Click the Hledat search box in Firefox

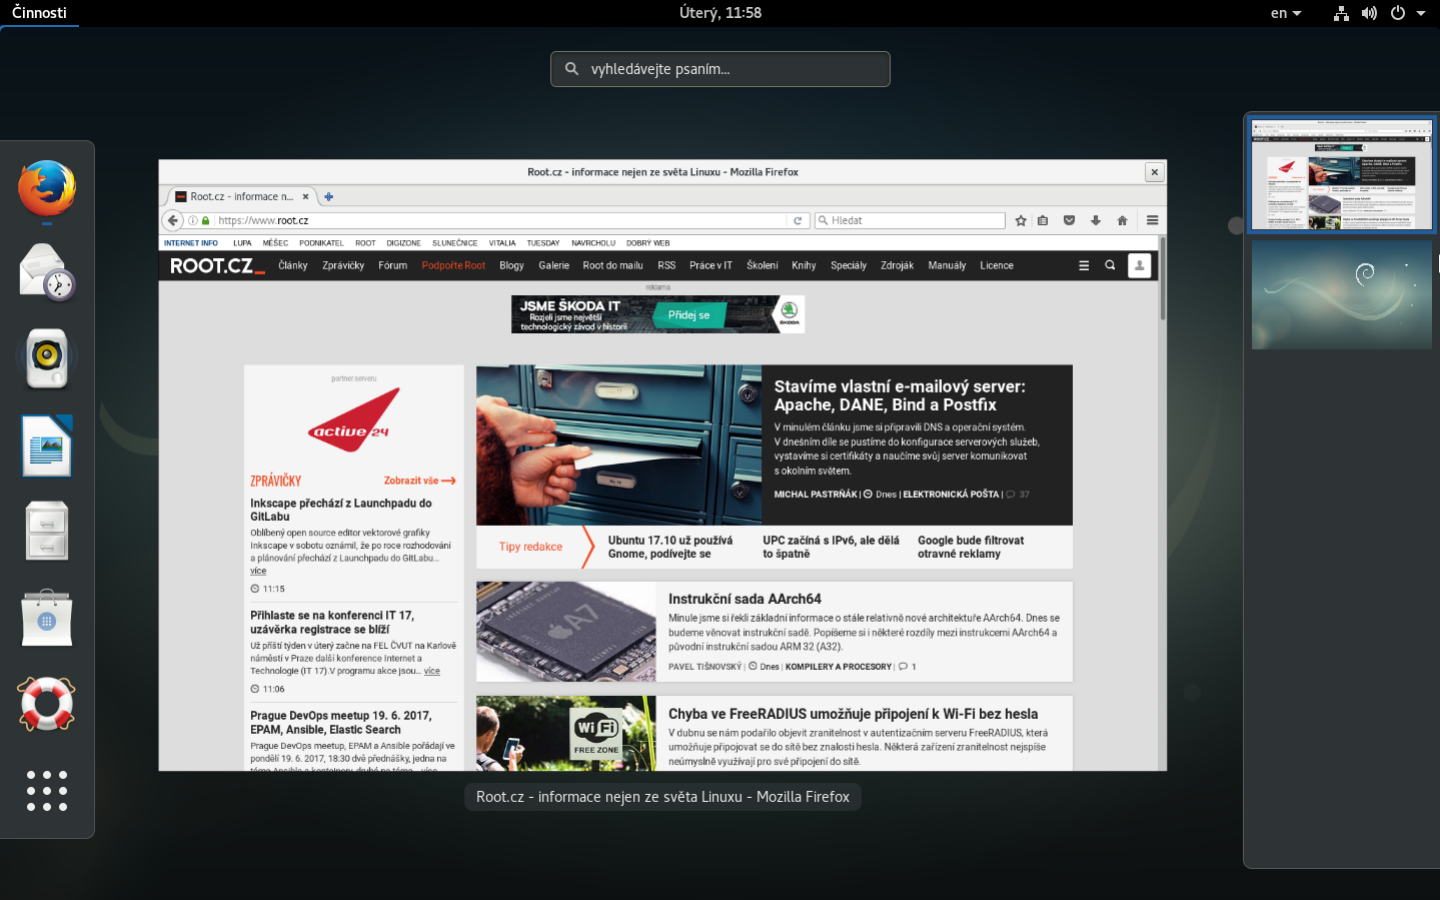[x=910, y=221]
